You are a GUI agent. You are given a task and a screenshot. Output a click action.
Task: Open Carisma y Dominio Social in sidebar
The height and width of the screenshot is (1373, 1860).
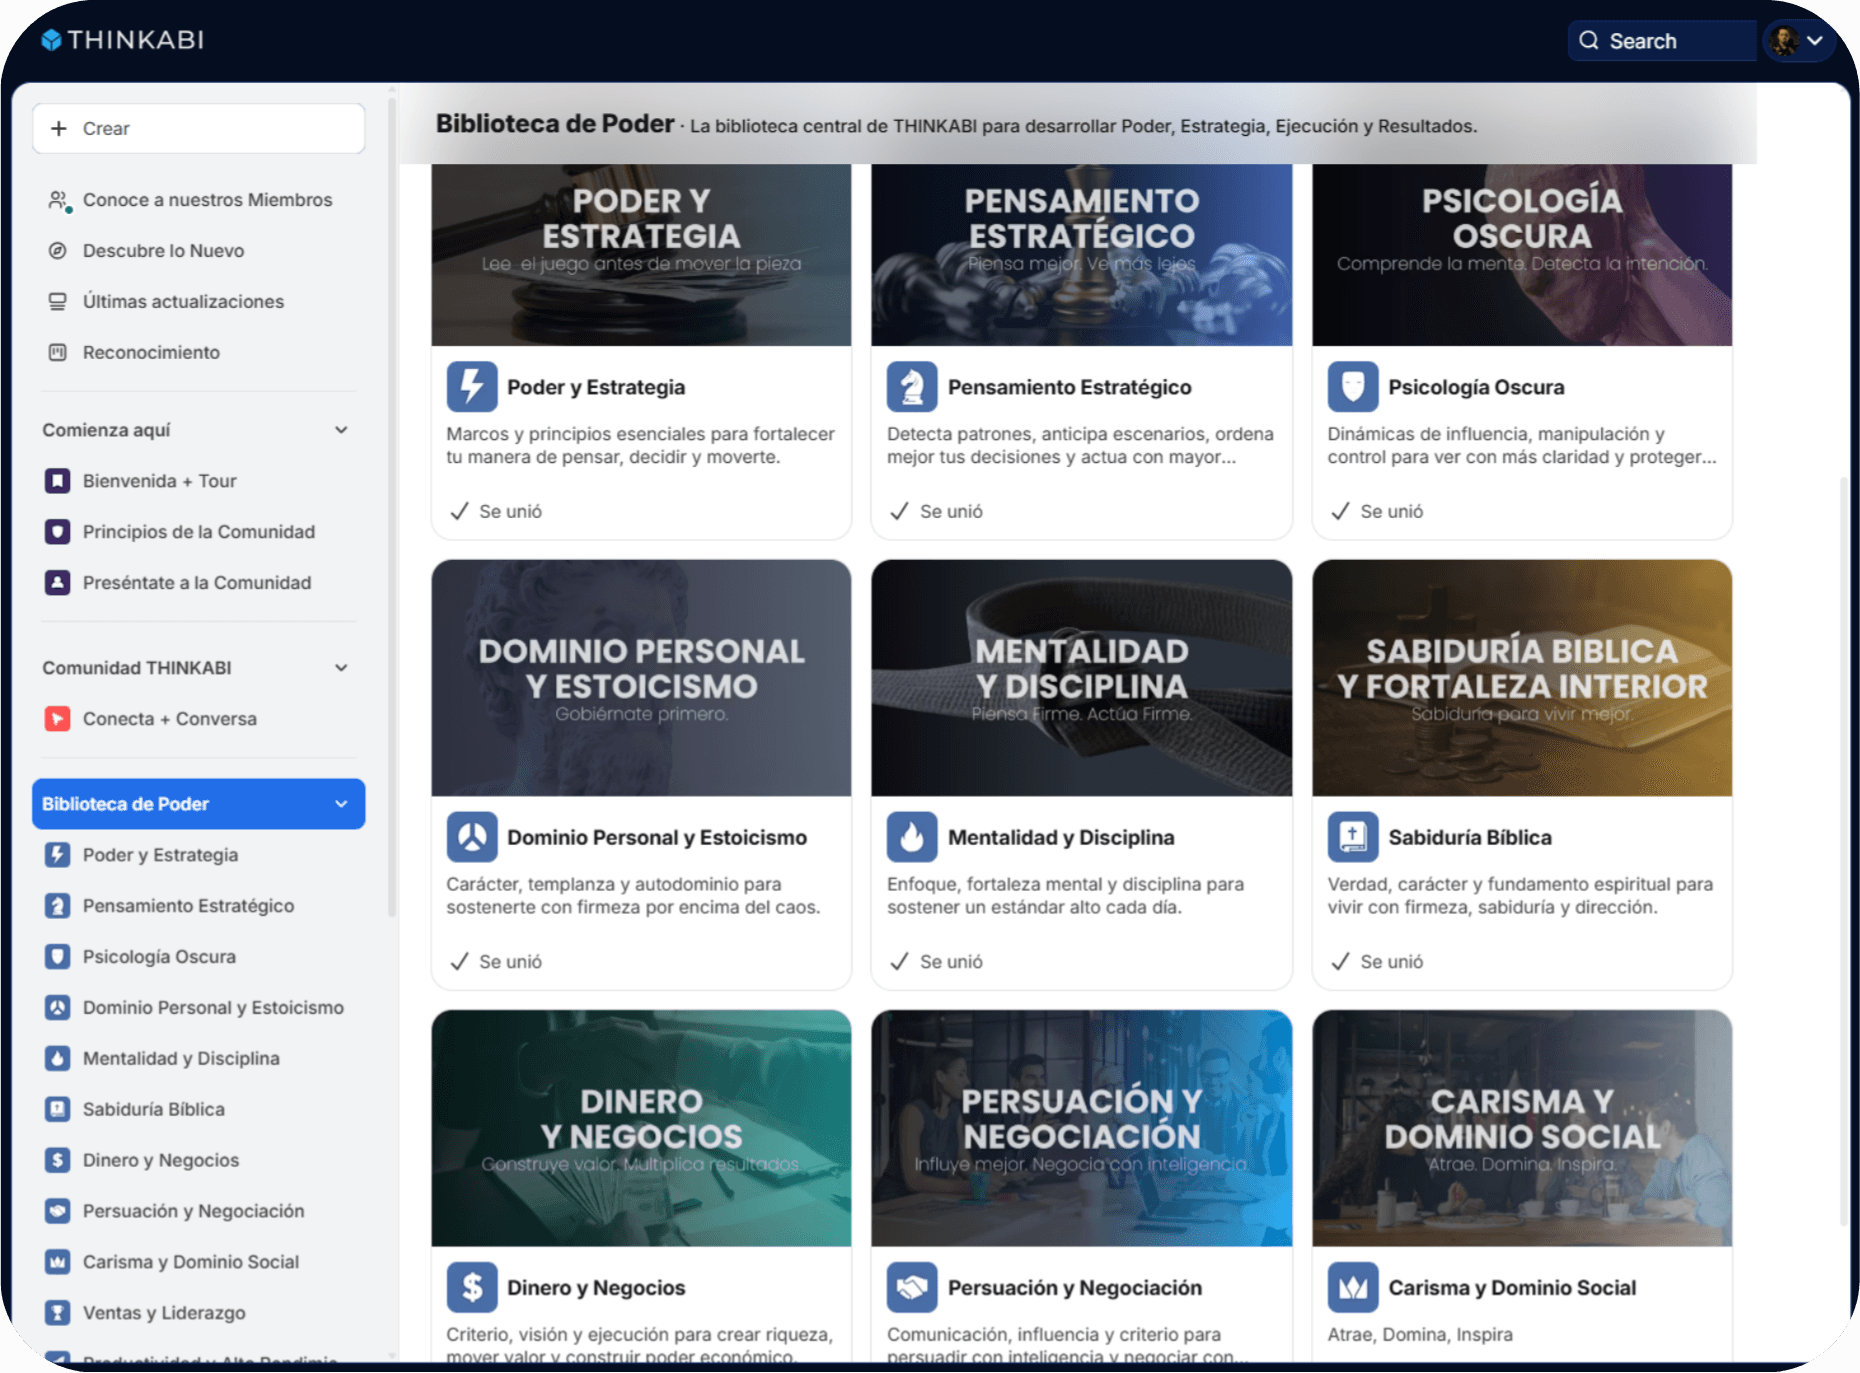(198, 1263)
